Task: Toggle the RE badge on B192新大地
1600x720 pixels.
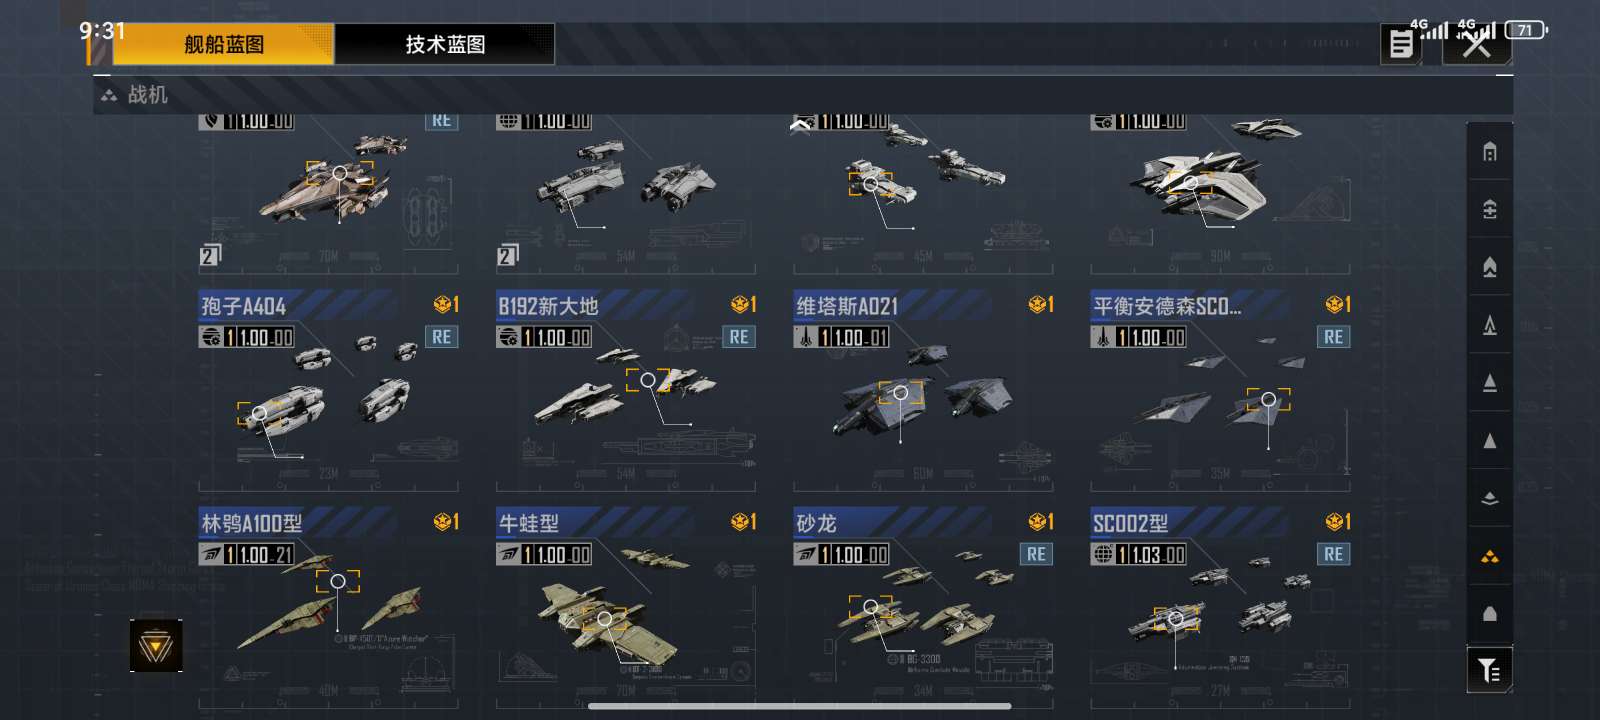Action: [x=739, y=337]
